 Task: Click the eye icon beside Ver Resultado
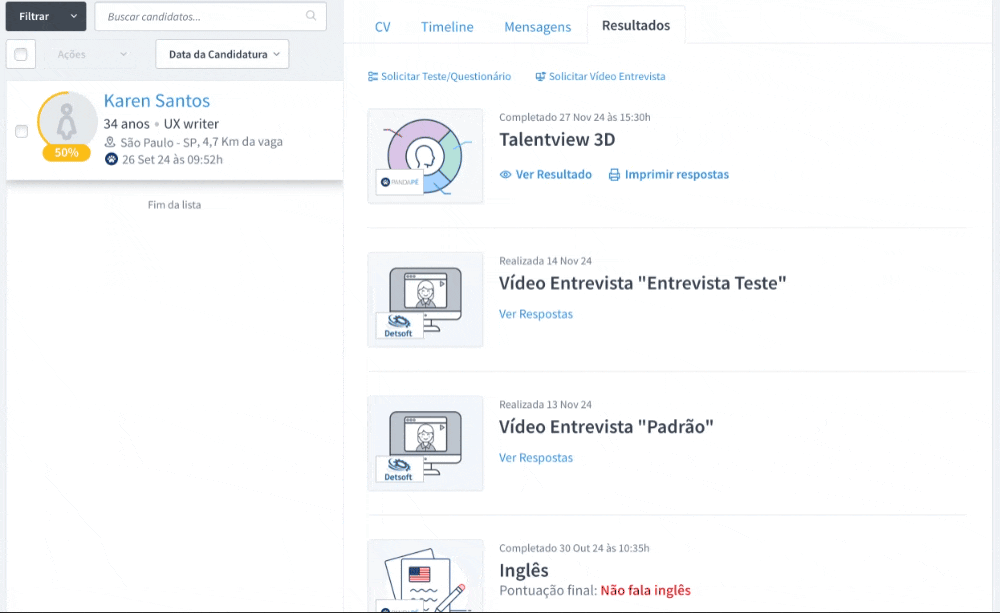[x=505, y=175]
